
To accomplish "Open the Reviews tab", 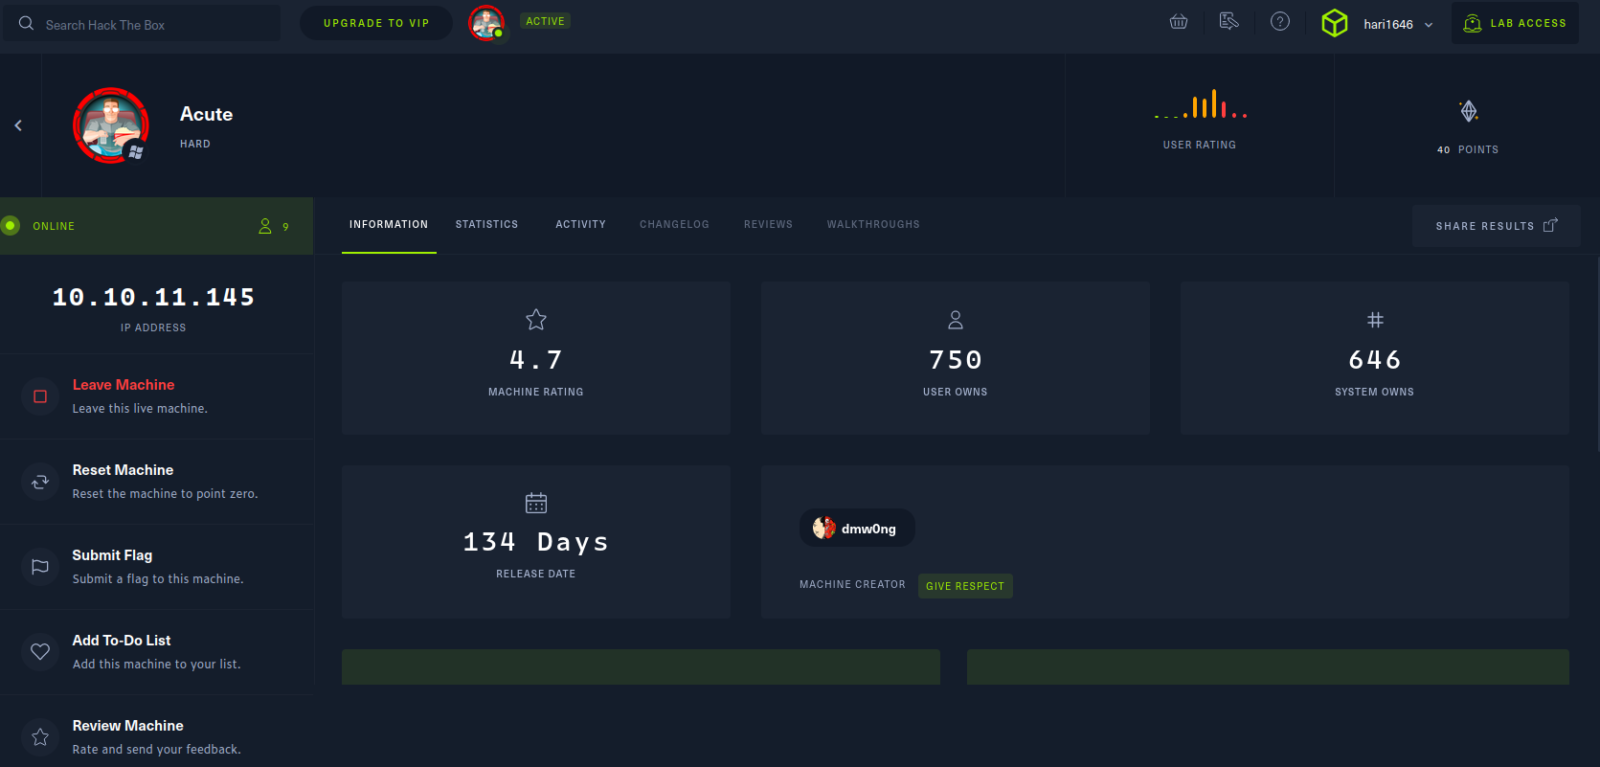I will coord(768,225).
